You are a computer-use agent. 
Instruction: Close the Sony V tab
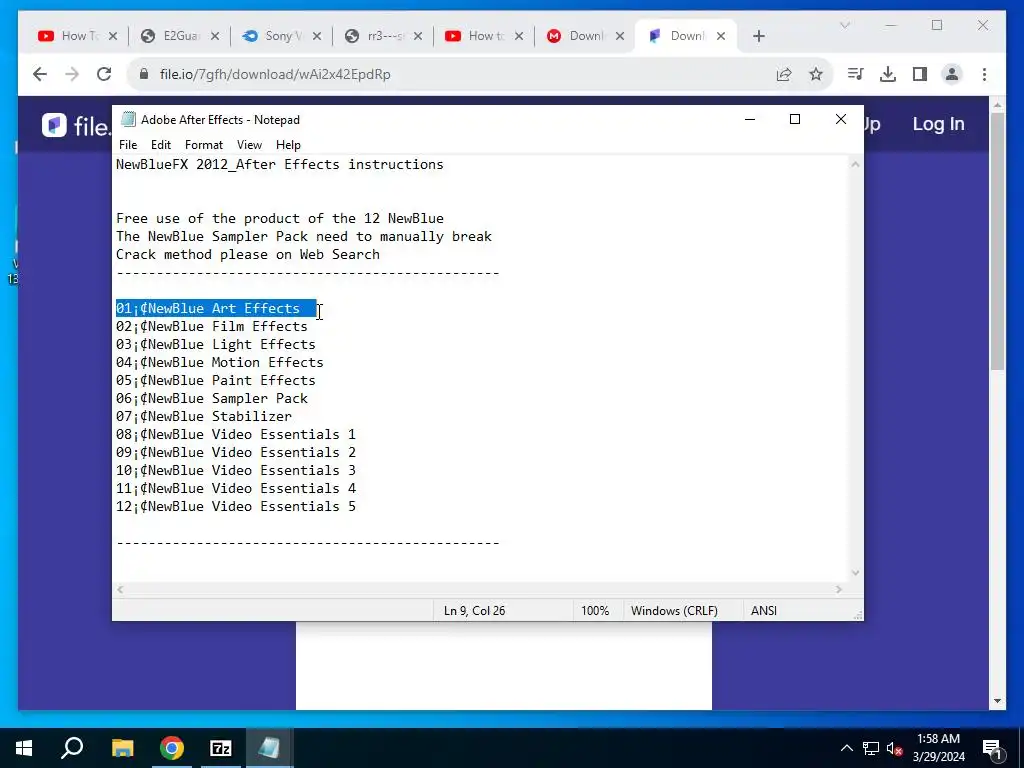pyautogui.click(x=317, y=36)
